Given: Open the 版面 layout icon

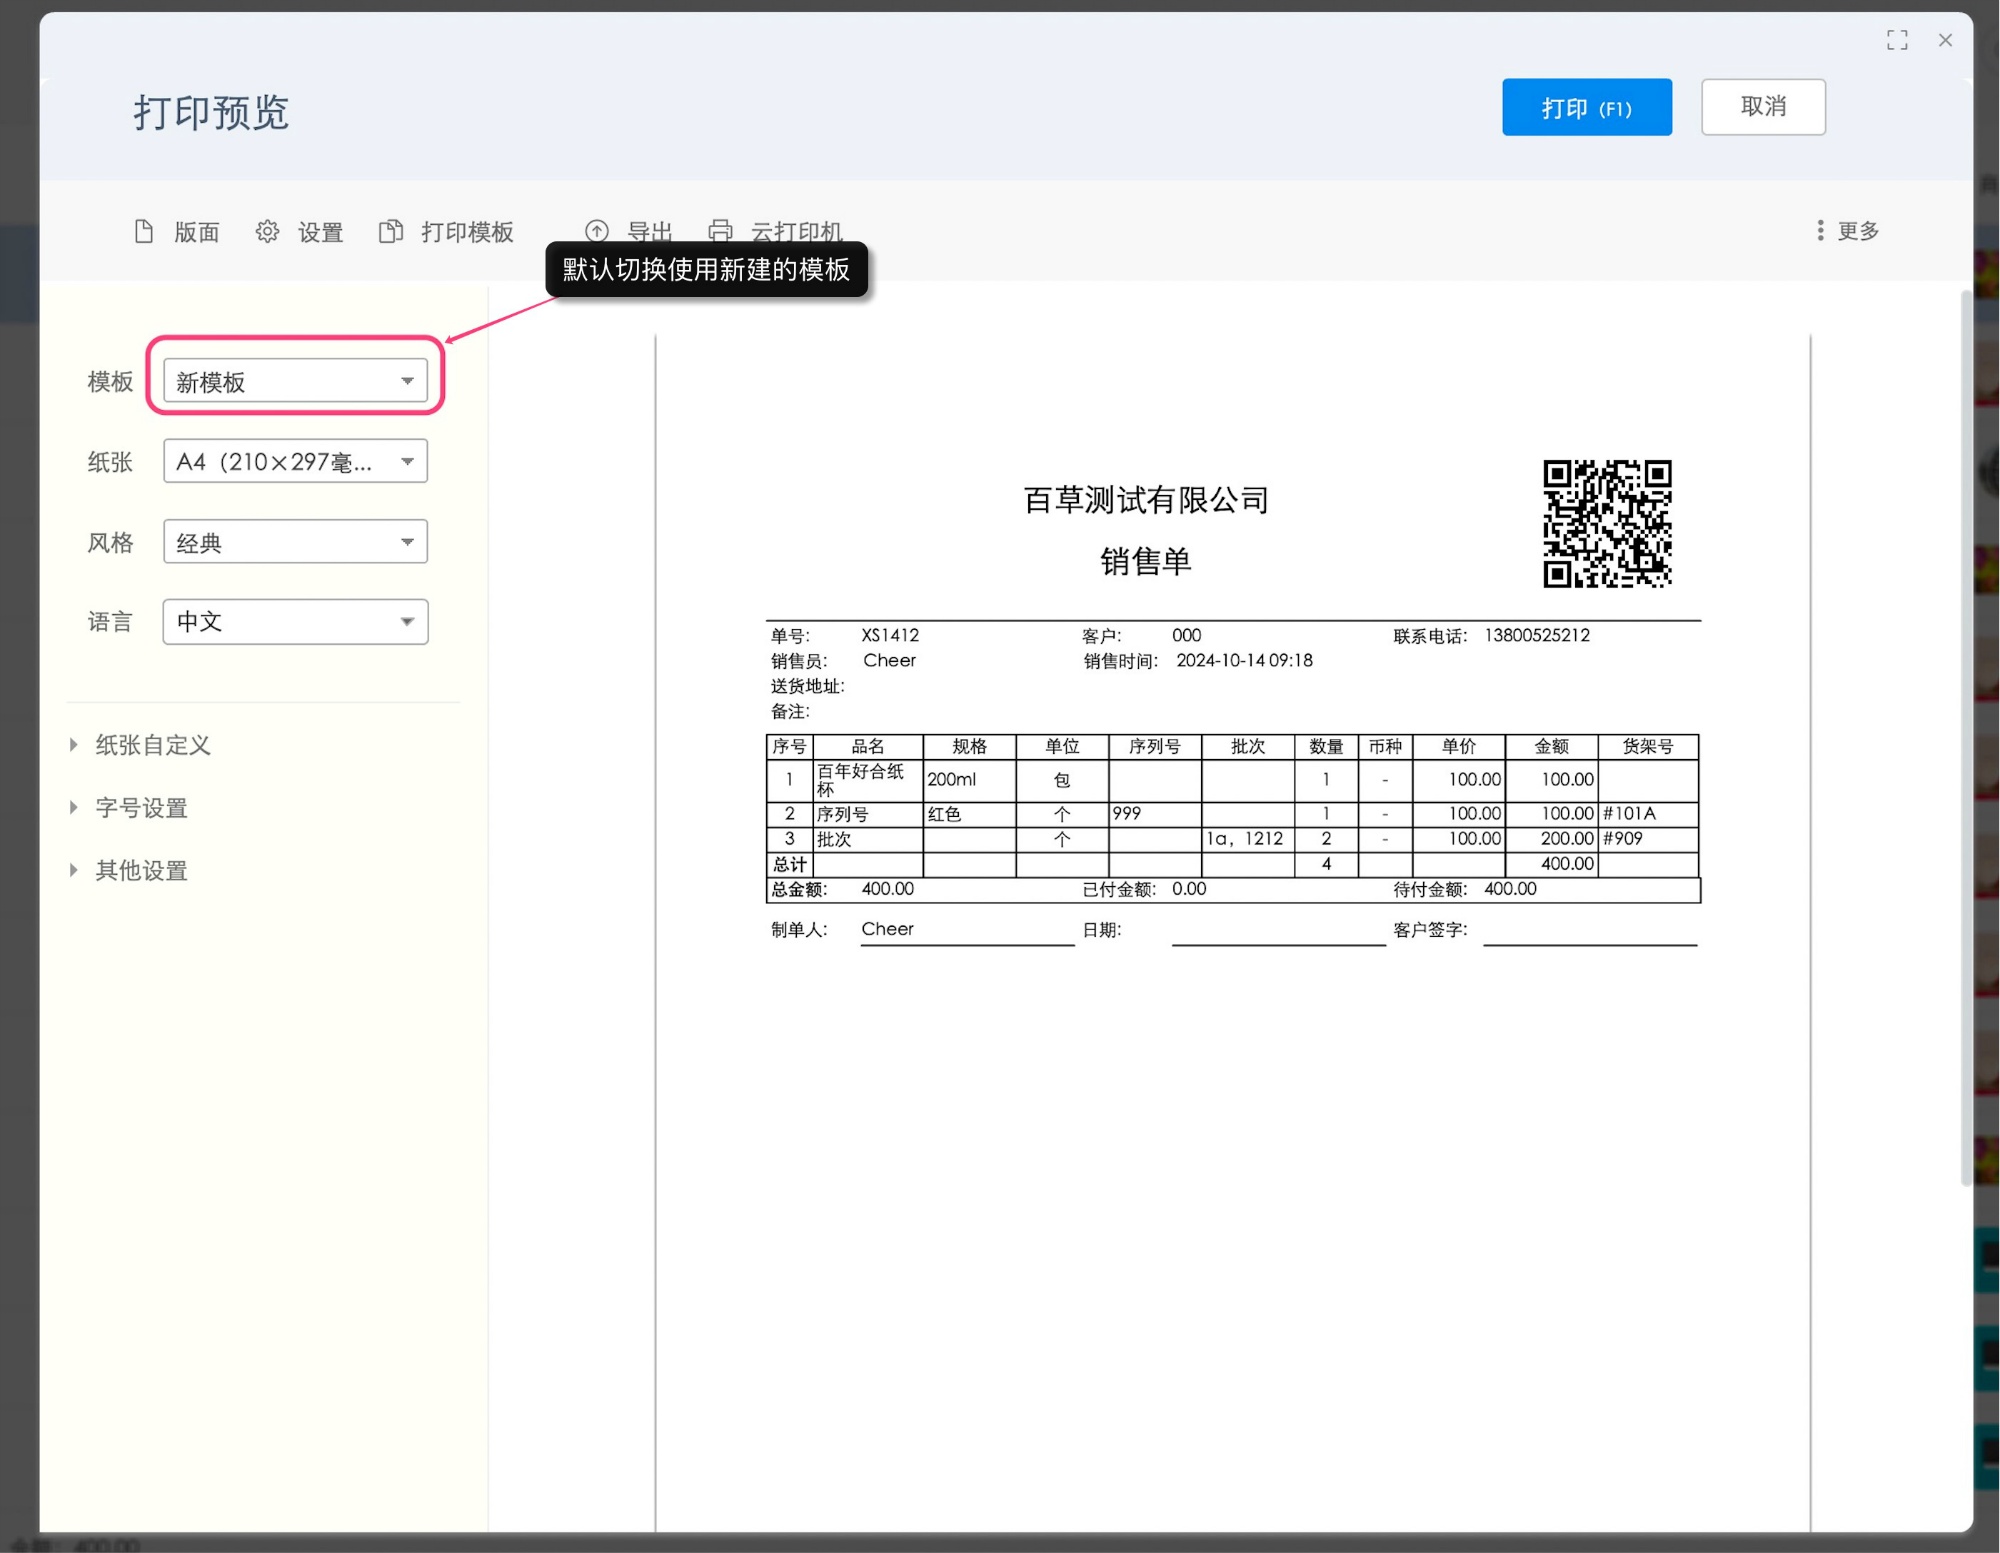Looking at the screenshot, I should point(176,232).
